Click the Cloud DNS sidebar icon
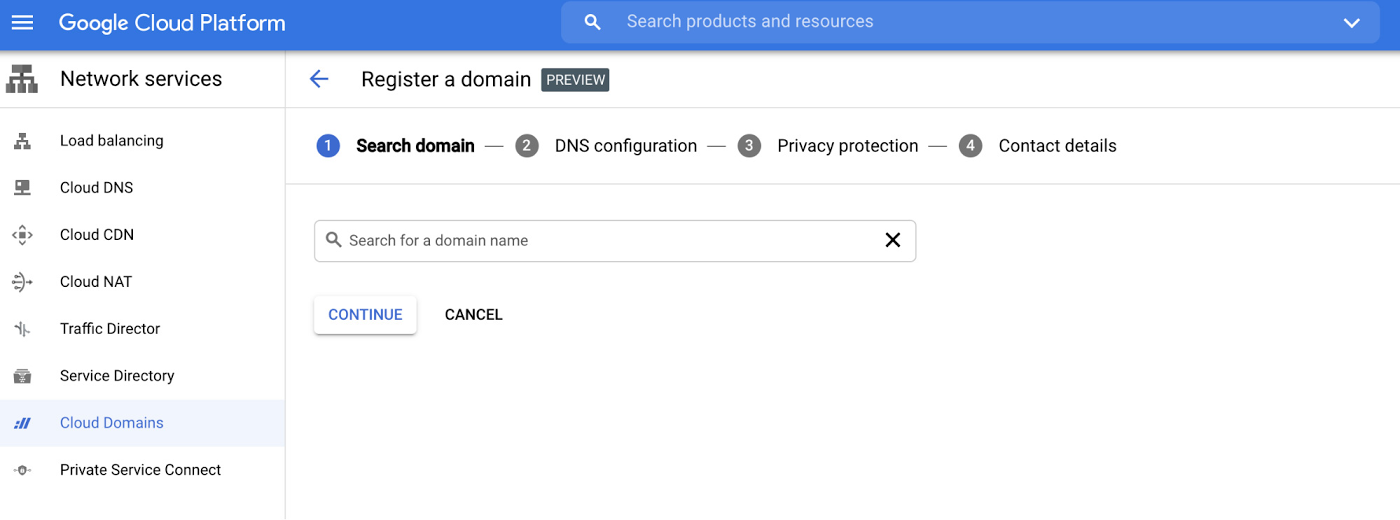The width and height of the screenshot is (1400, 520). coord(22,188)
